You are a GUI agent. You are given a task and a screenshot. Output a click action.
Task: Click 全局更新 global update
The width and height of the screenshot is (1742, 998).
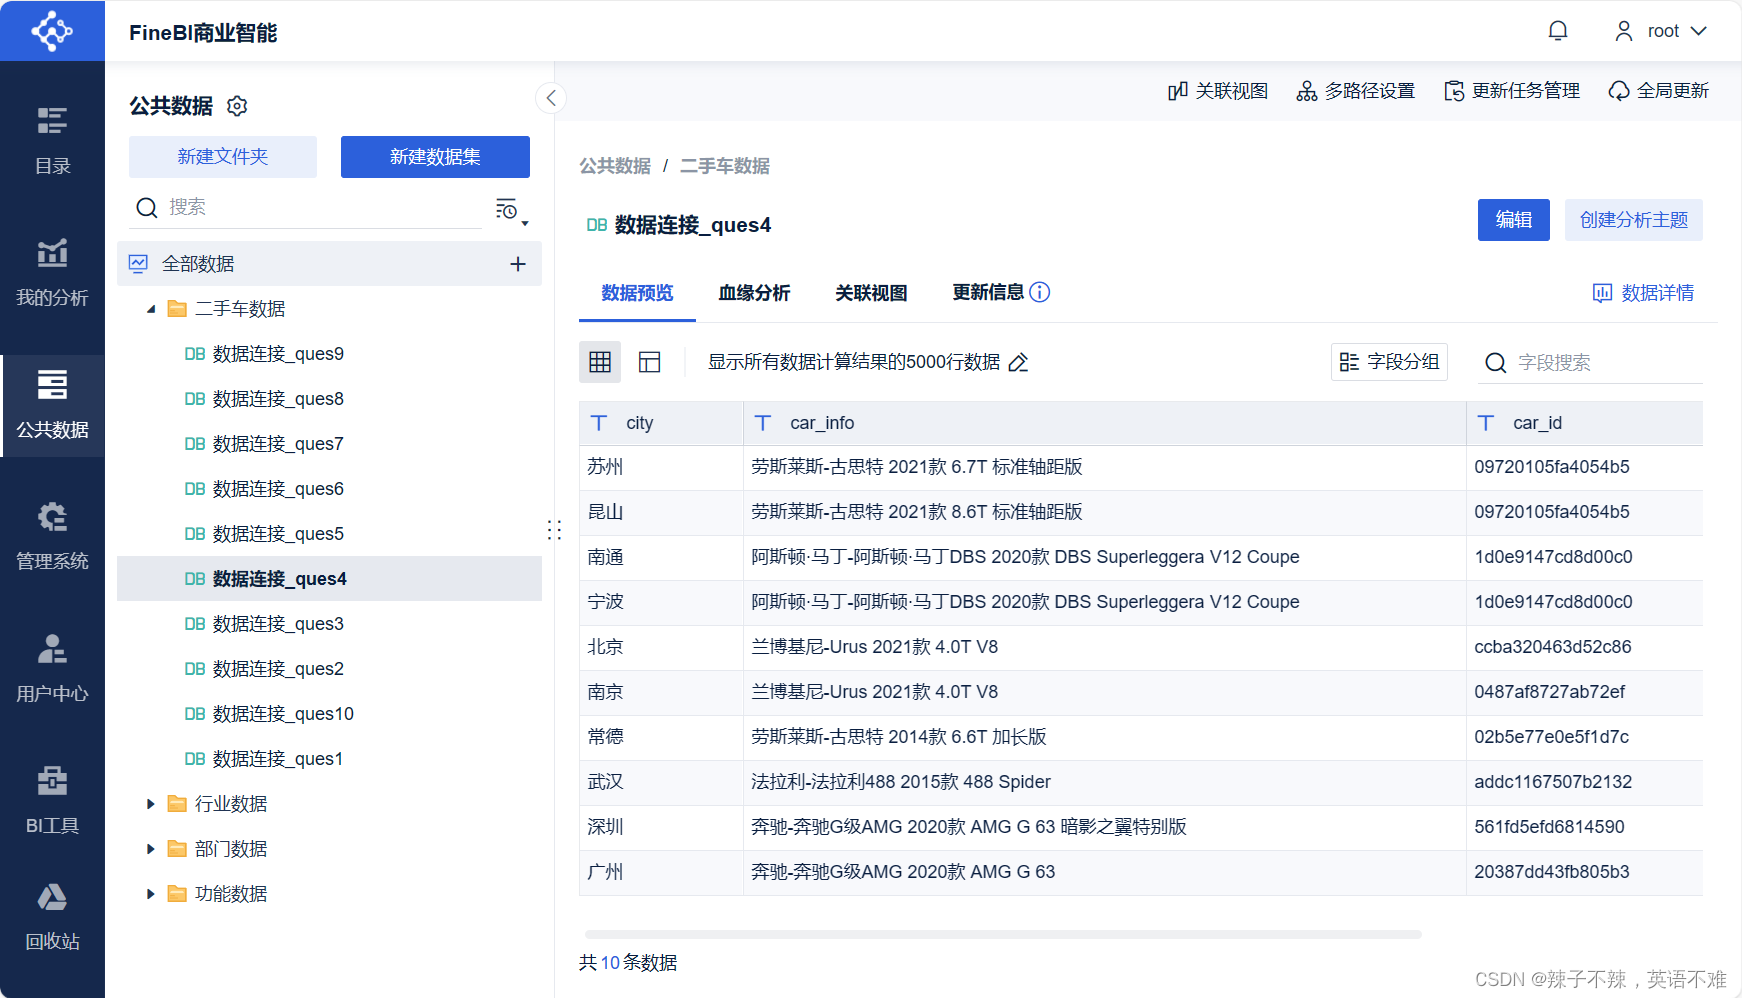click(x=1659, y=91)
